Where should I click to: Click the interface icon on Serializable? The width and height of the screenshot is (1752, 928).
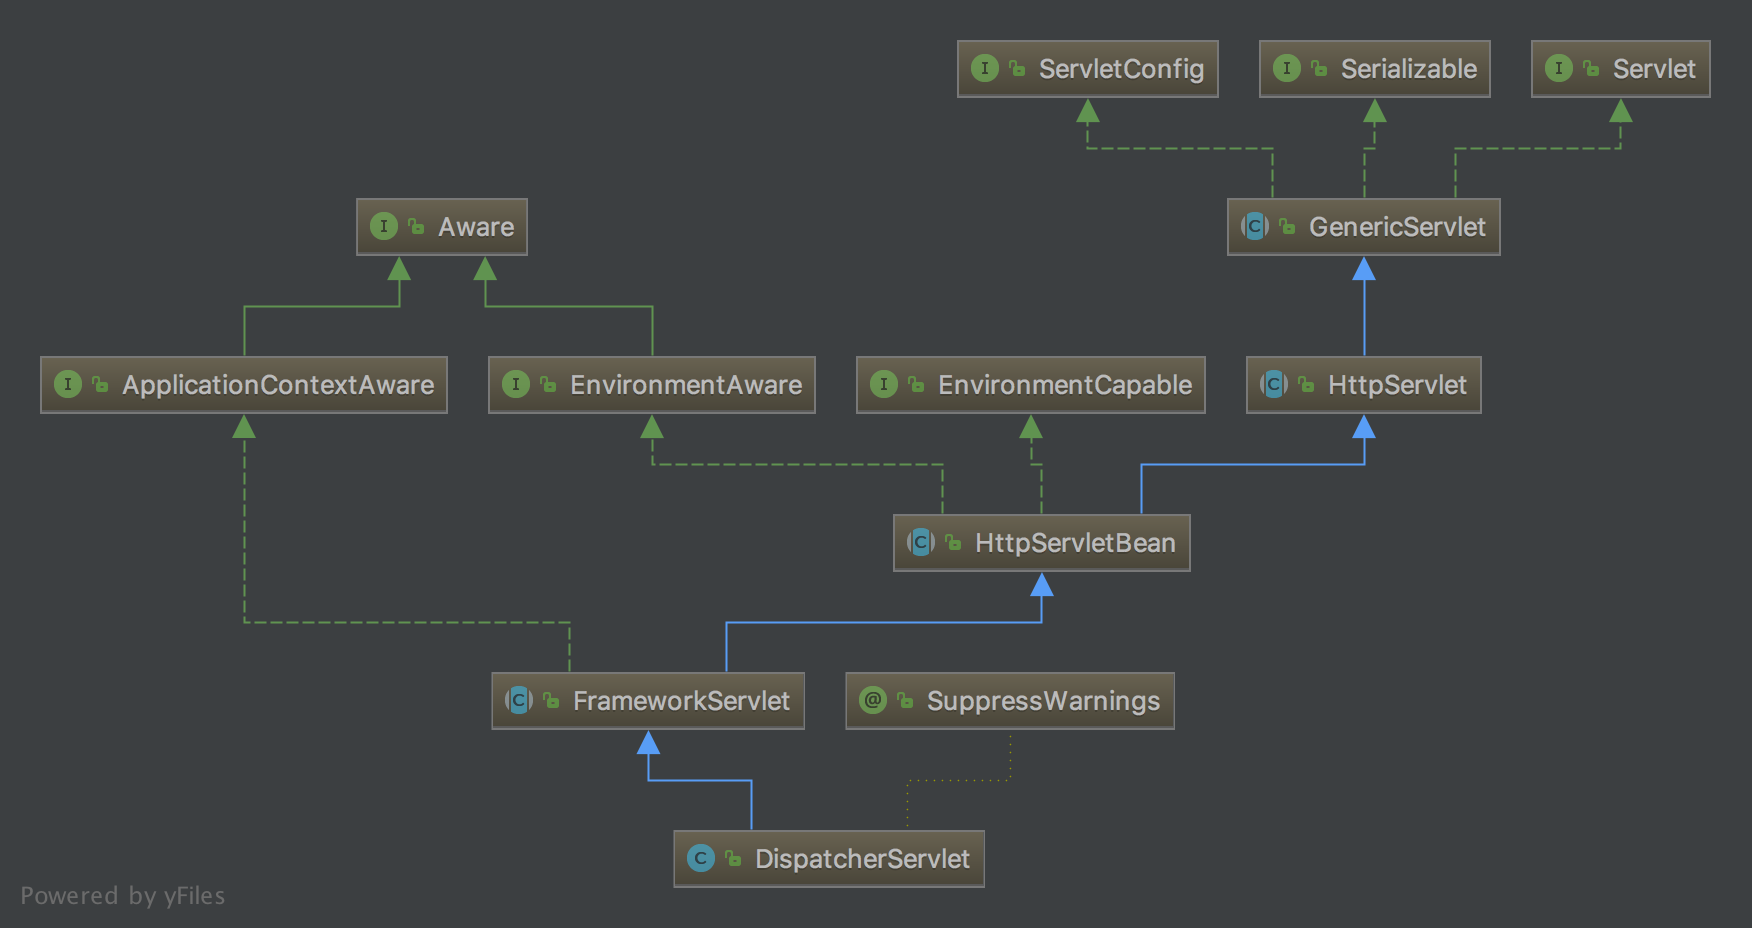1287,68
